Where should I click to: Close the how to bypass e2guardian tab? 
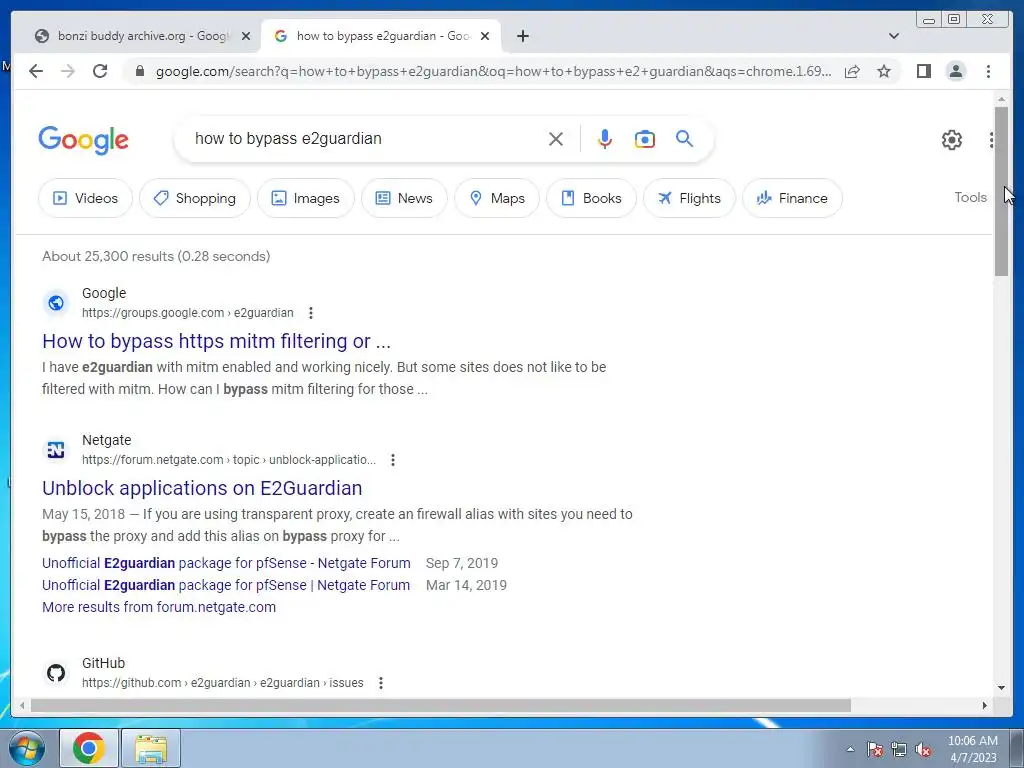[485, 36]
